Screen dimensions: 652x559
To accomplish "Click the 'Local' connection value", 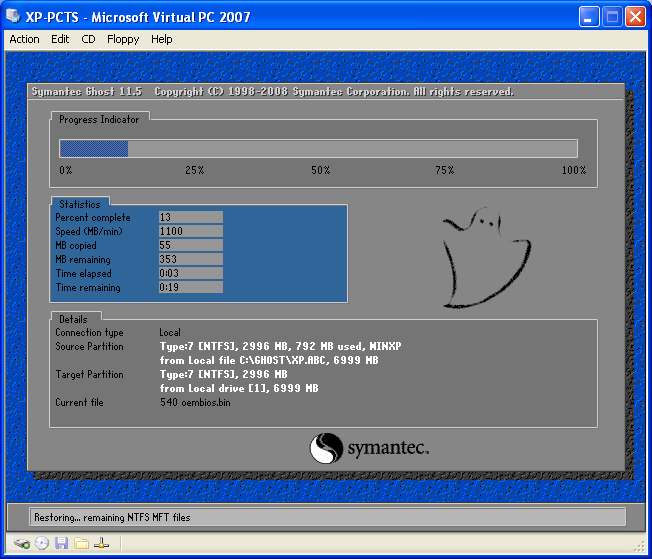I will tap(170, 332).
